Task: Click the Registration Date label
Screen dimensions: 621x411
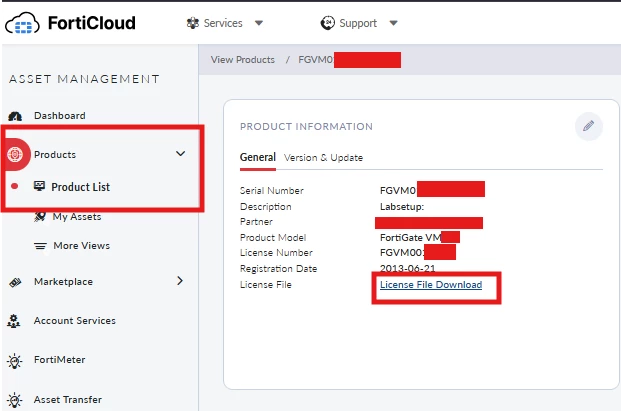Action: coord(278,268)
